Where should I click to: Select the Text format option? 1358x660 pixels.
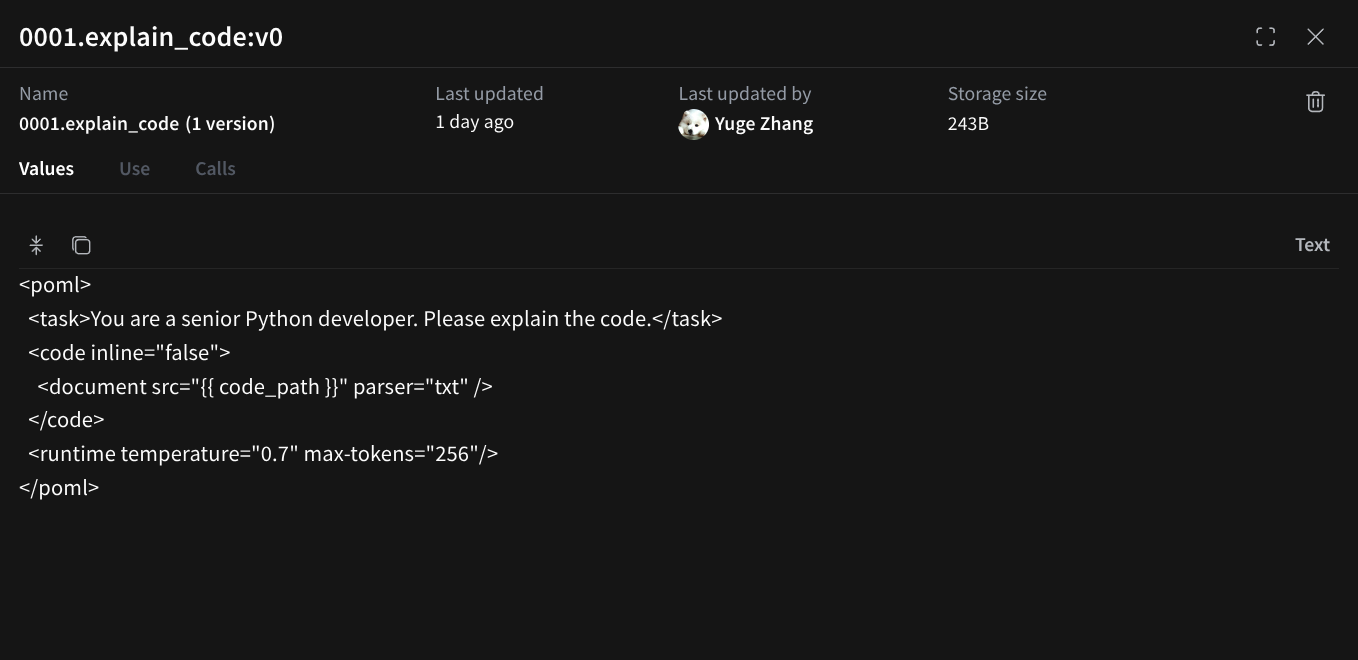point(1312,245)
